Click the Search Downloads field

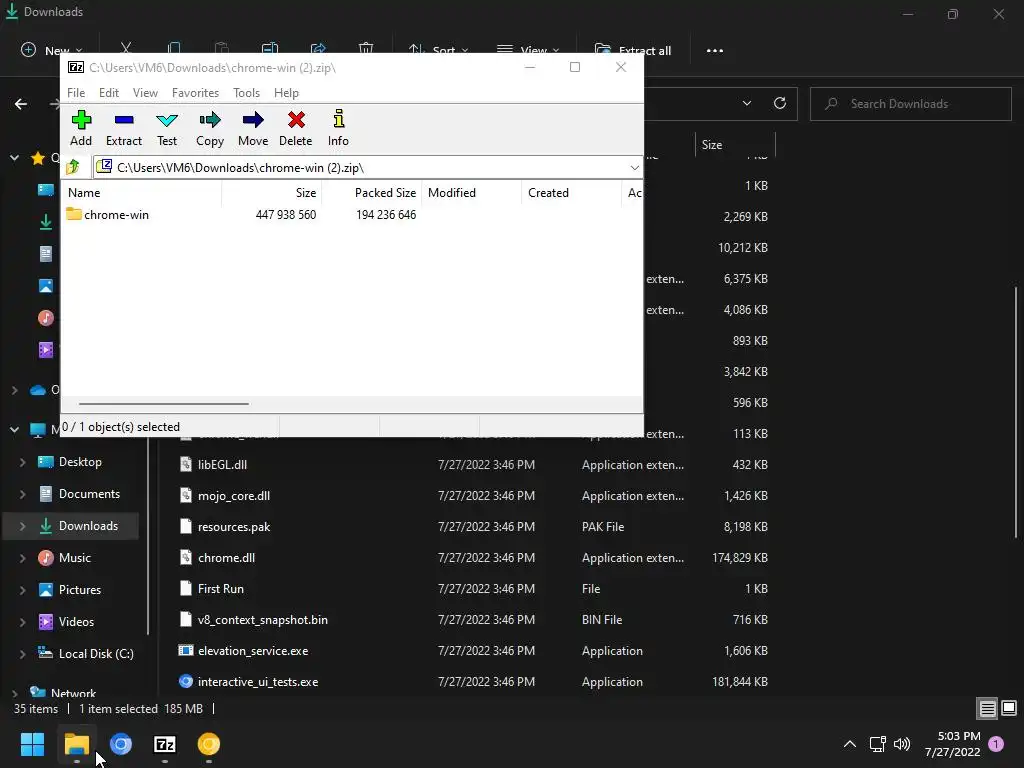coord(910,104)
